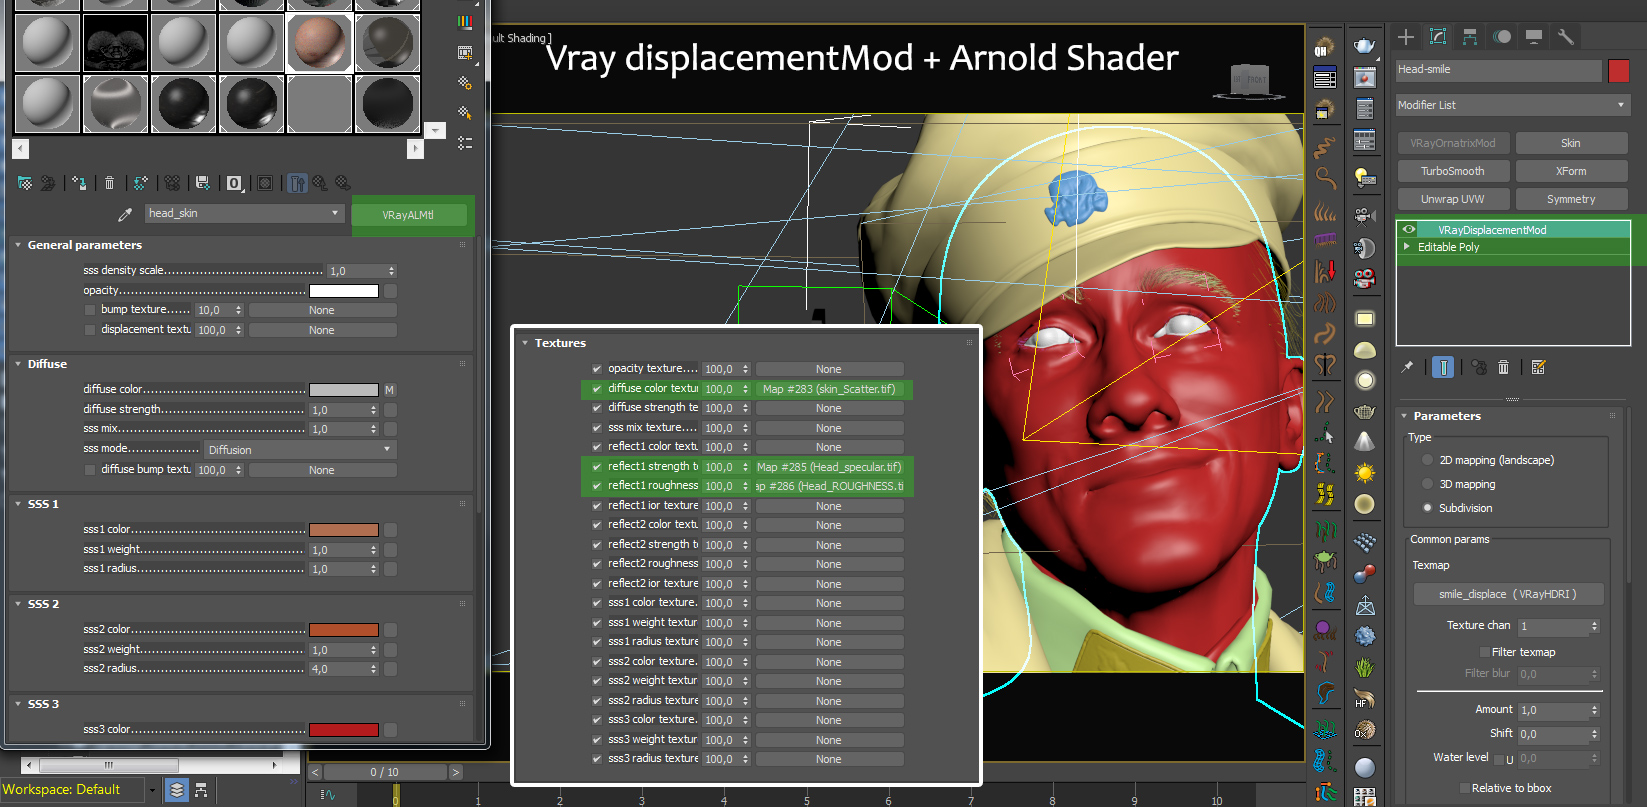The width and height of the screenshot is (1647, 807).
Task: Select the skin-colored material sample sphere
Action: point(319,43)
